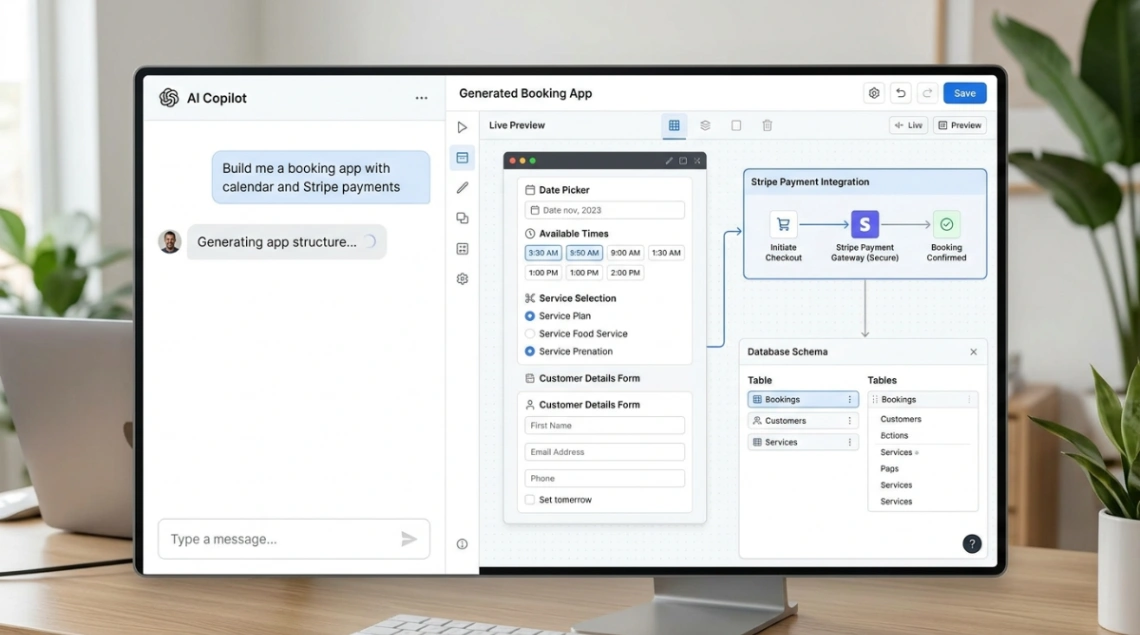Click the edit pencil in preview window titlebar

click(x=669, y=161)
